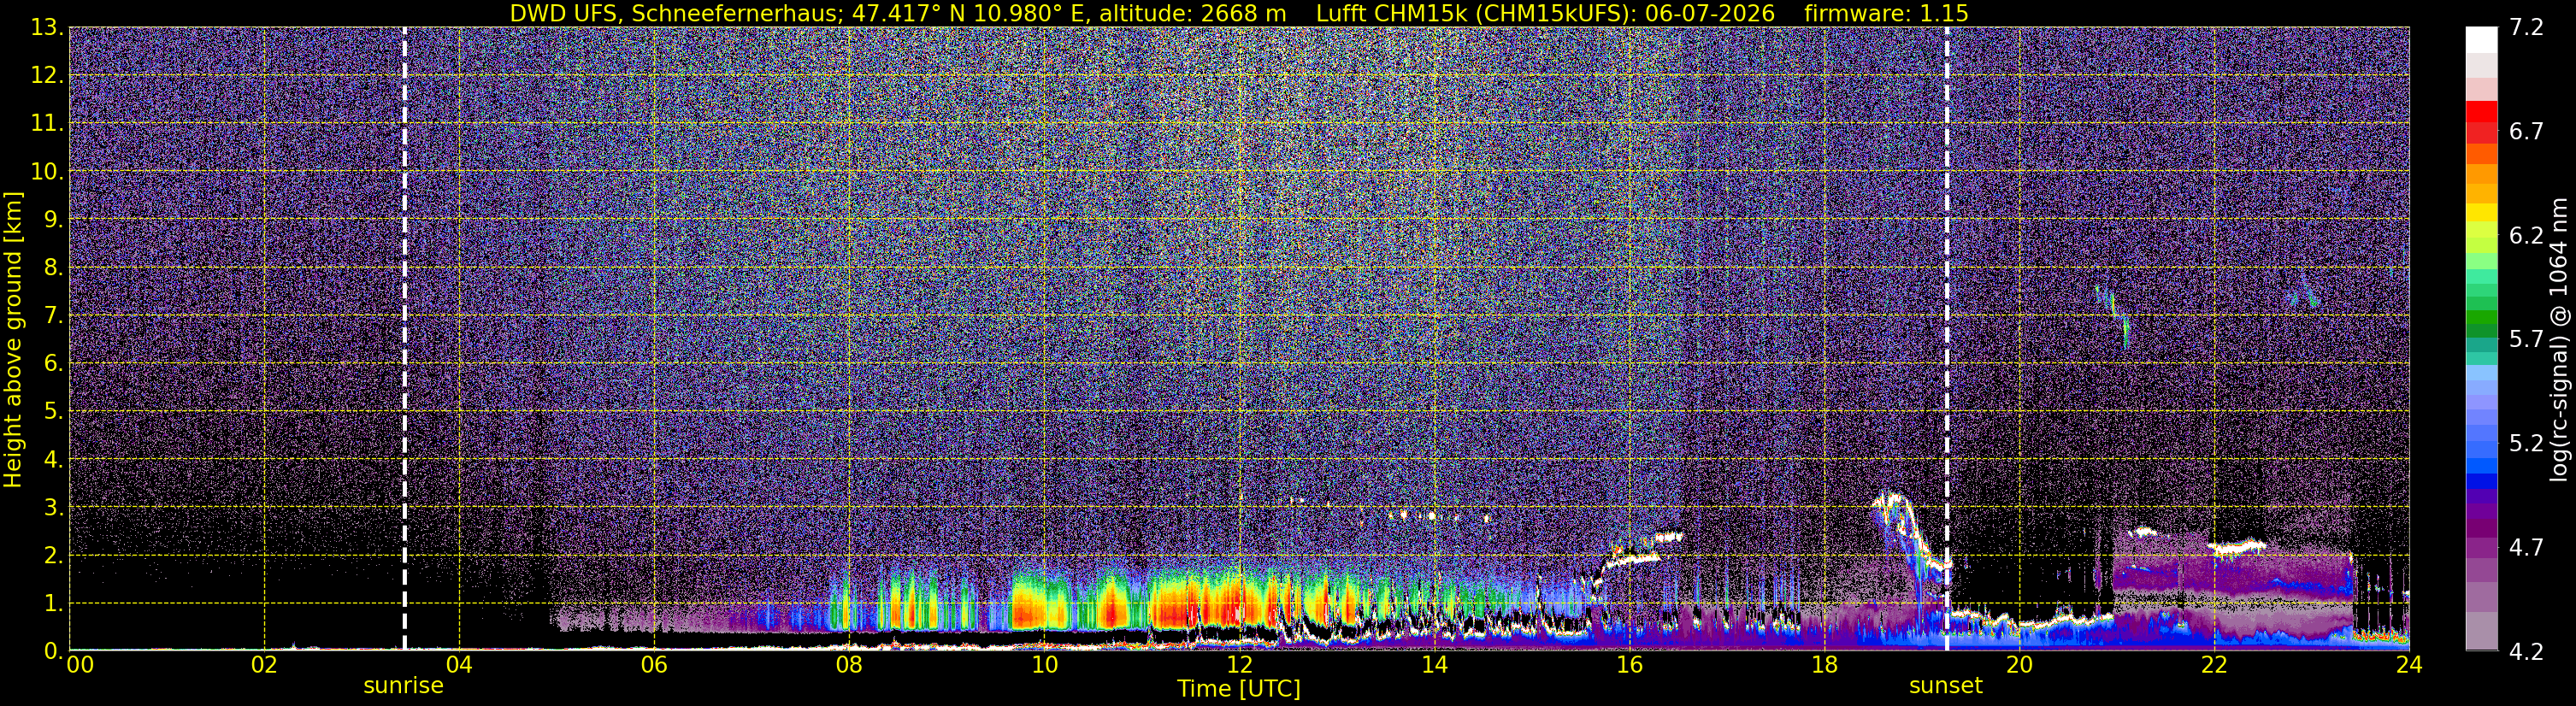Click the green segment of the colorbar
Image resolution: width=2576 pixels, height=706 pixels.
point(2481,320)
